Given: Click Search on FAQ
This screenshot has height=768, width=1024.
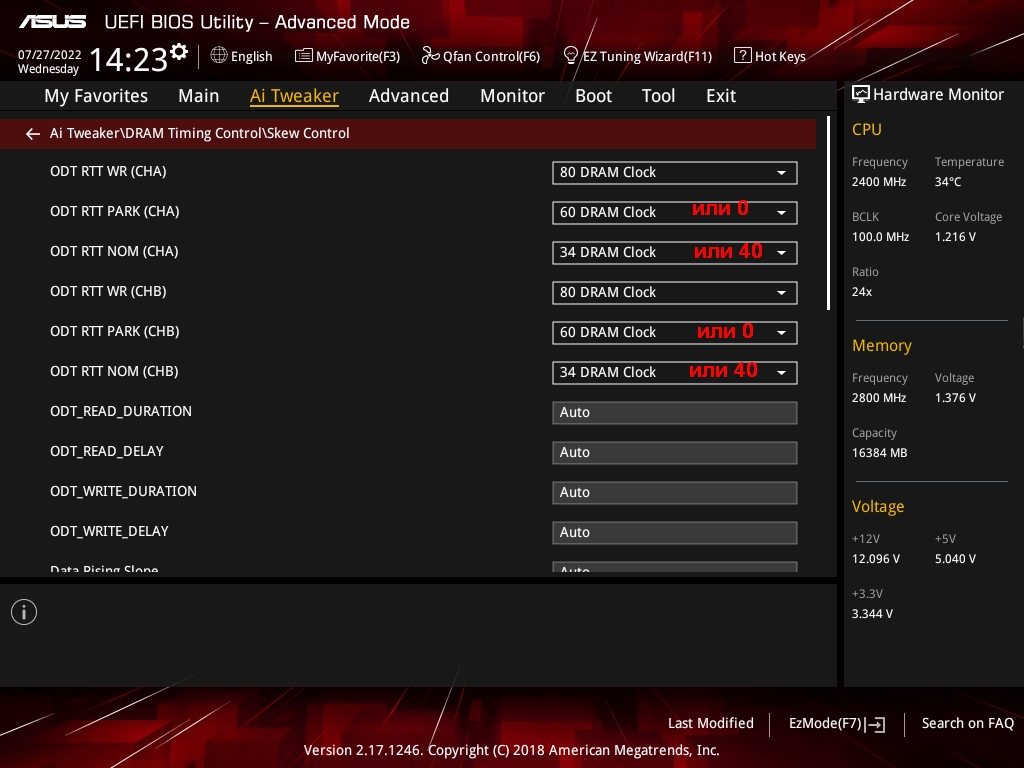Looking at the screenshot, I should pyautogui.click(x=967, y=723).
